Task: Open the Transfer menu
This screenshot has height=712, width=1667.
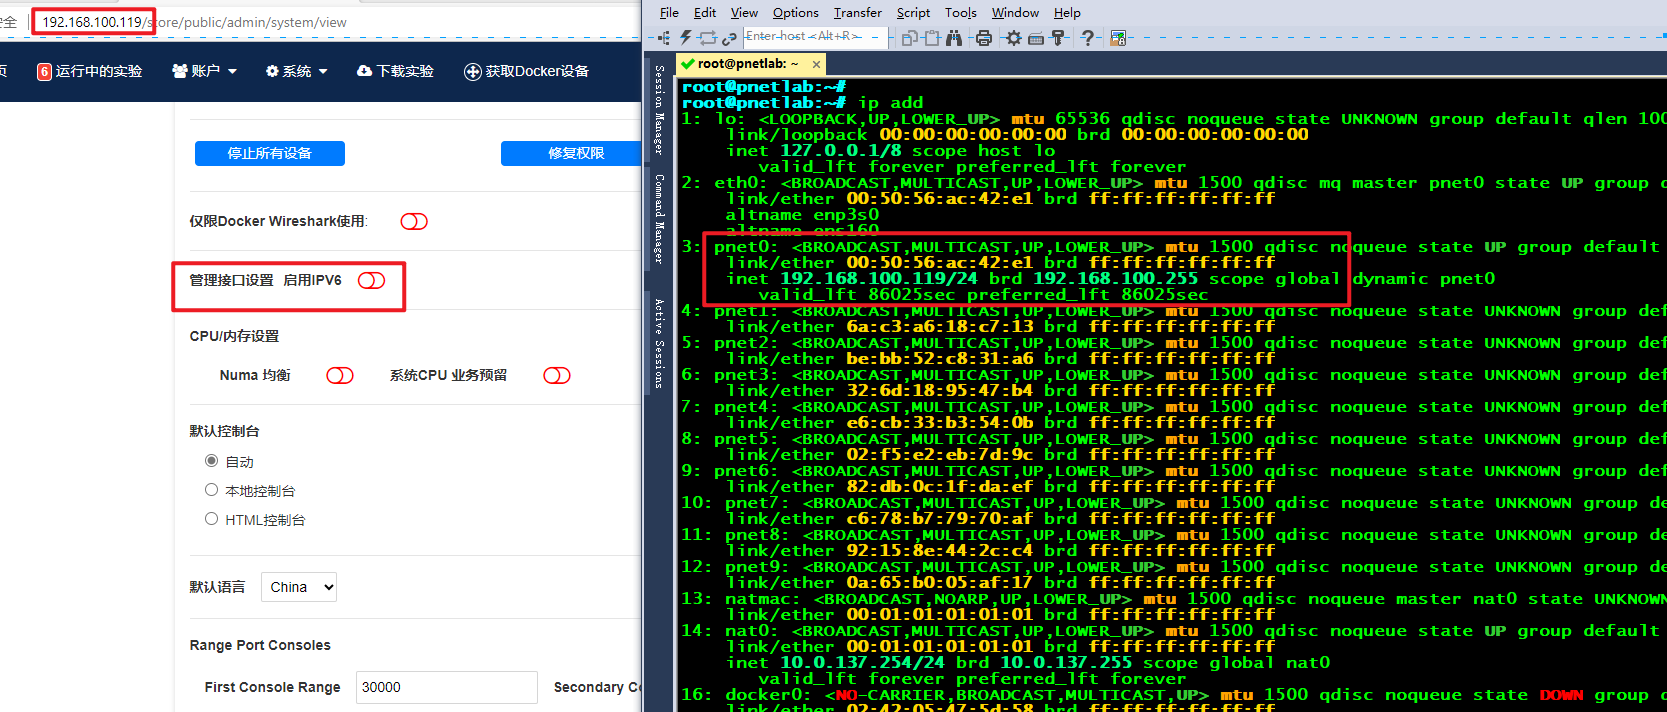Action: click(857, 13)
